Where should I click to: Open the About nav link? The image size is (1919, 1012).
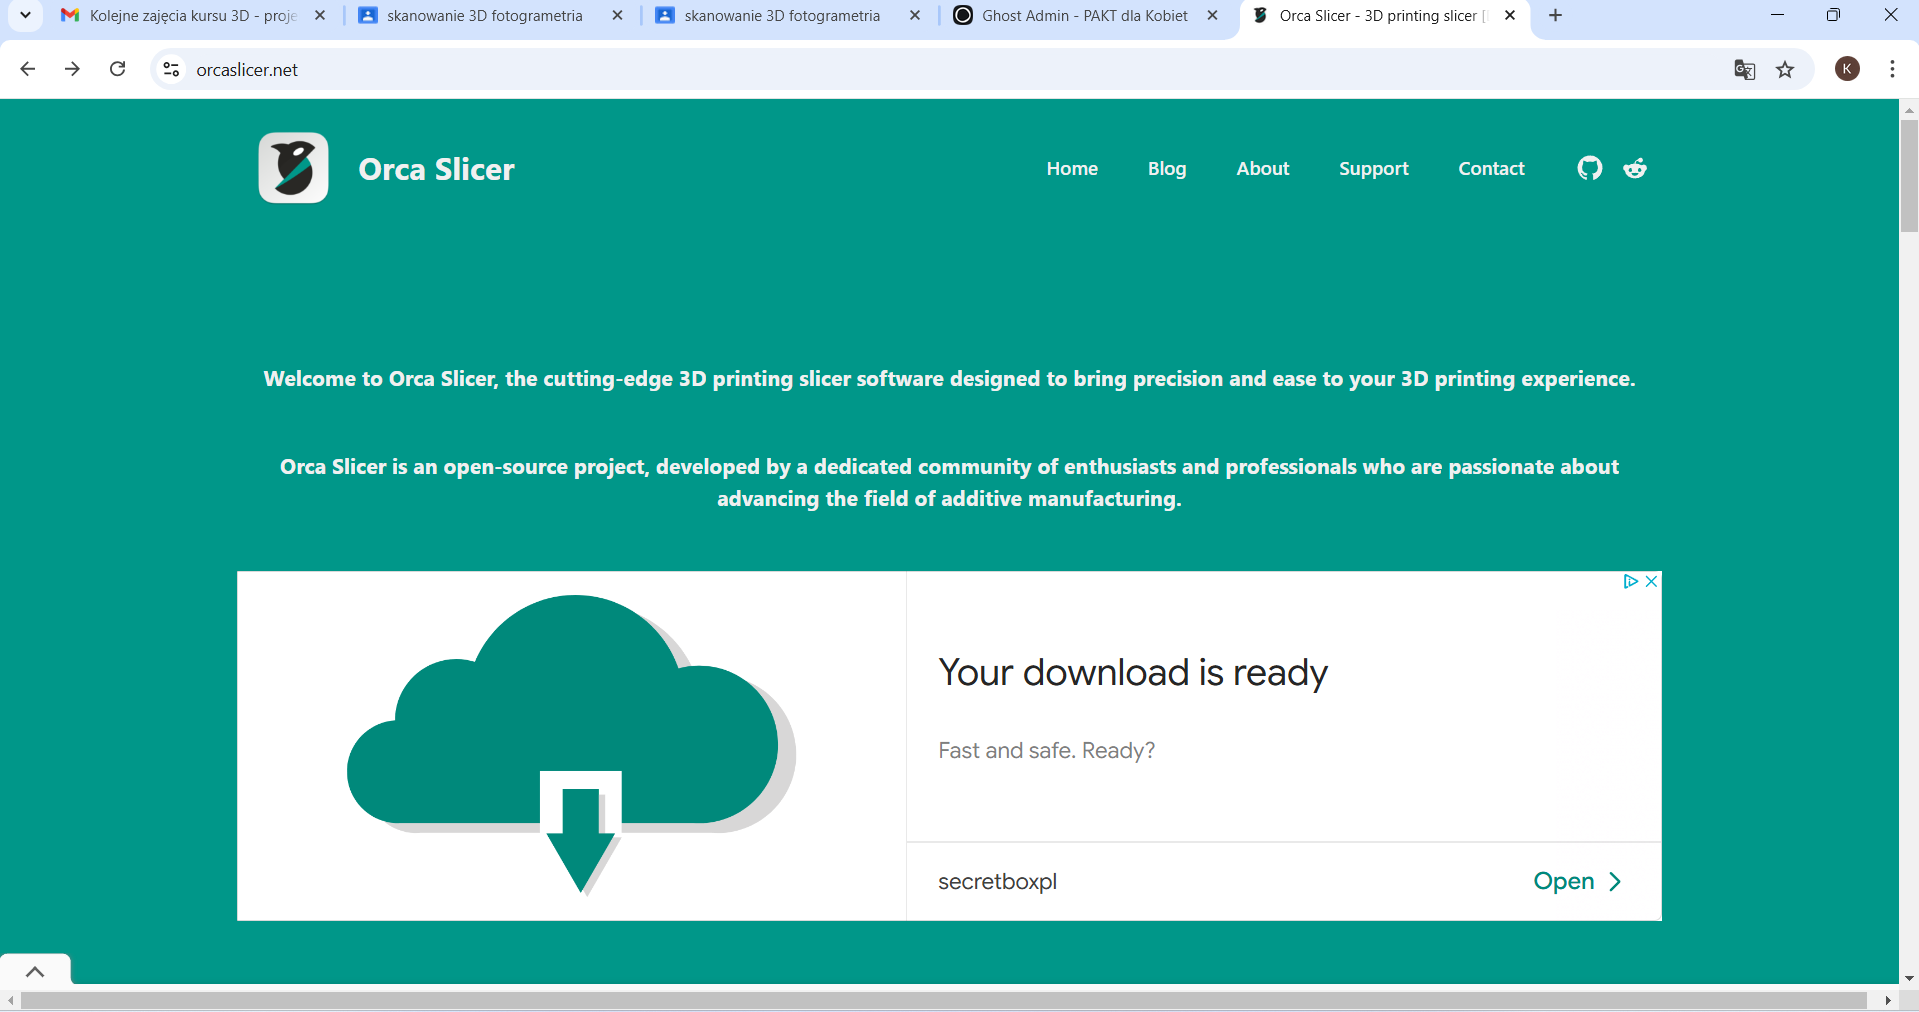1263,168
